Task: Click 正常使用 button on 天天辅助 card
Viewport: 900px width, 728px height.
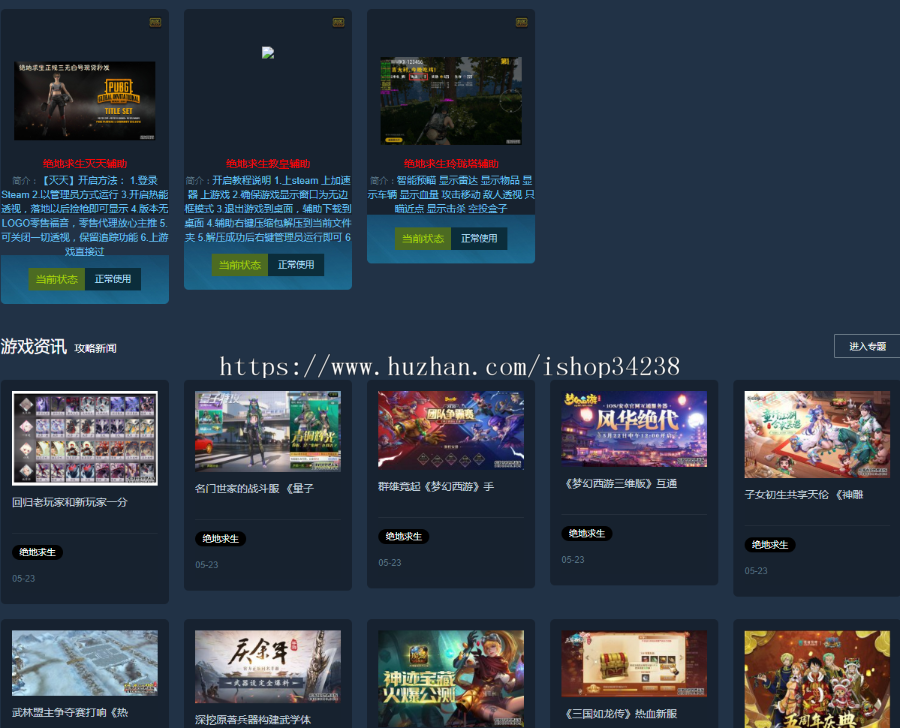Action: coord(113,279)
